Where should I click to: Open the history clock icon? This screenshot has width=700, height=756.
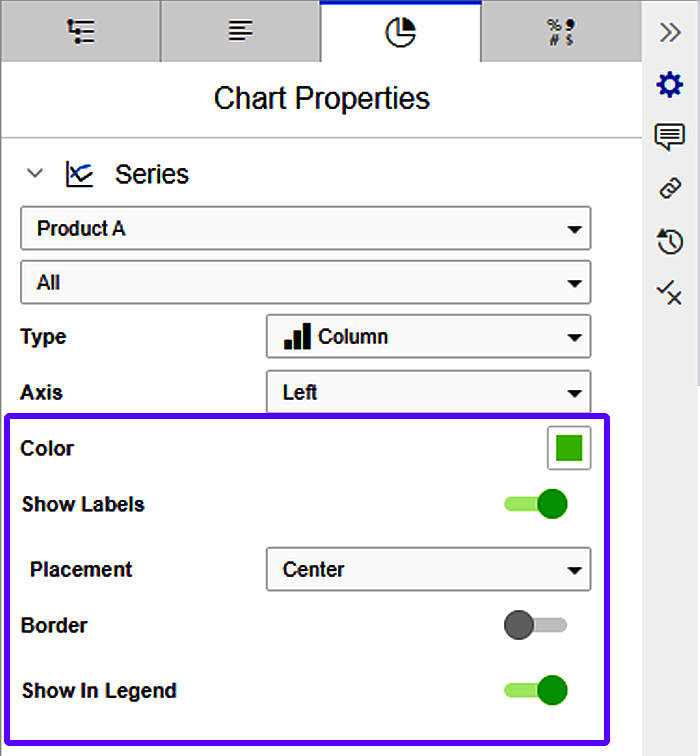[x=669, y=240]
